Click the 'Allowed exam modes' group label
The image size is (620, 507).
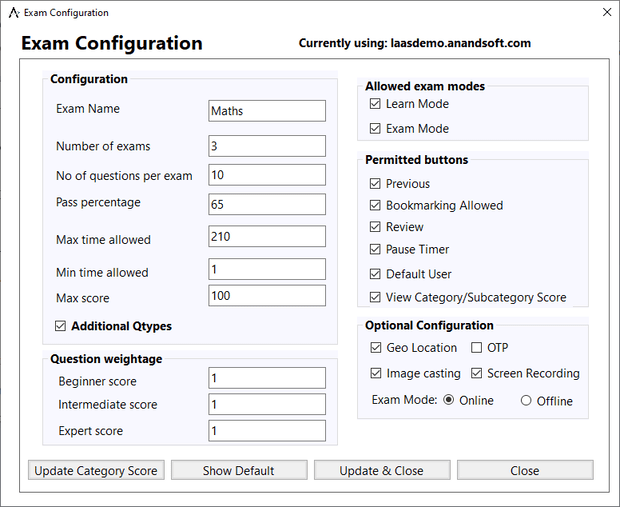[x=425, y=86]
